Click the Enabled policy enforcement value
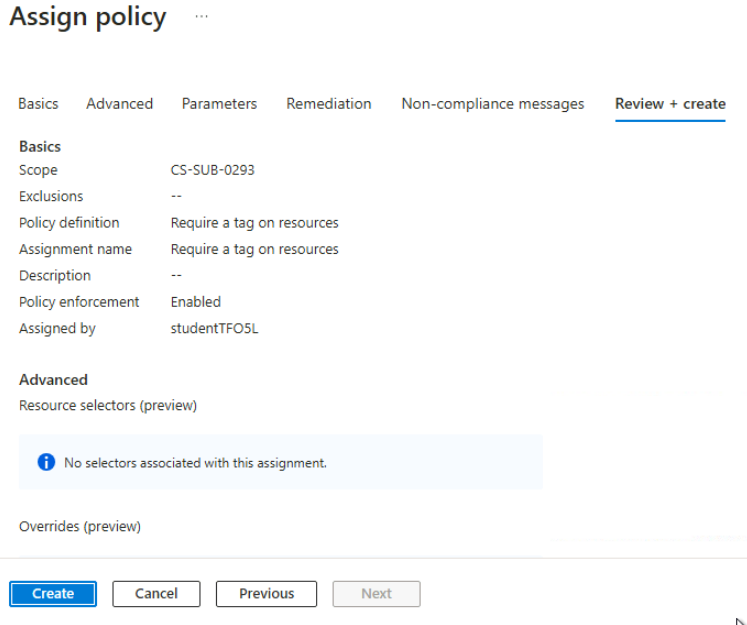The height and width of the screenshot is (625, 747). click(x=195, y=302)
